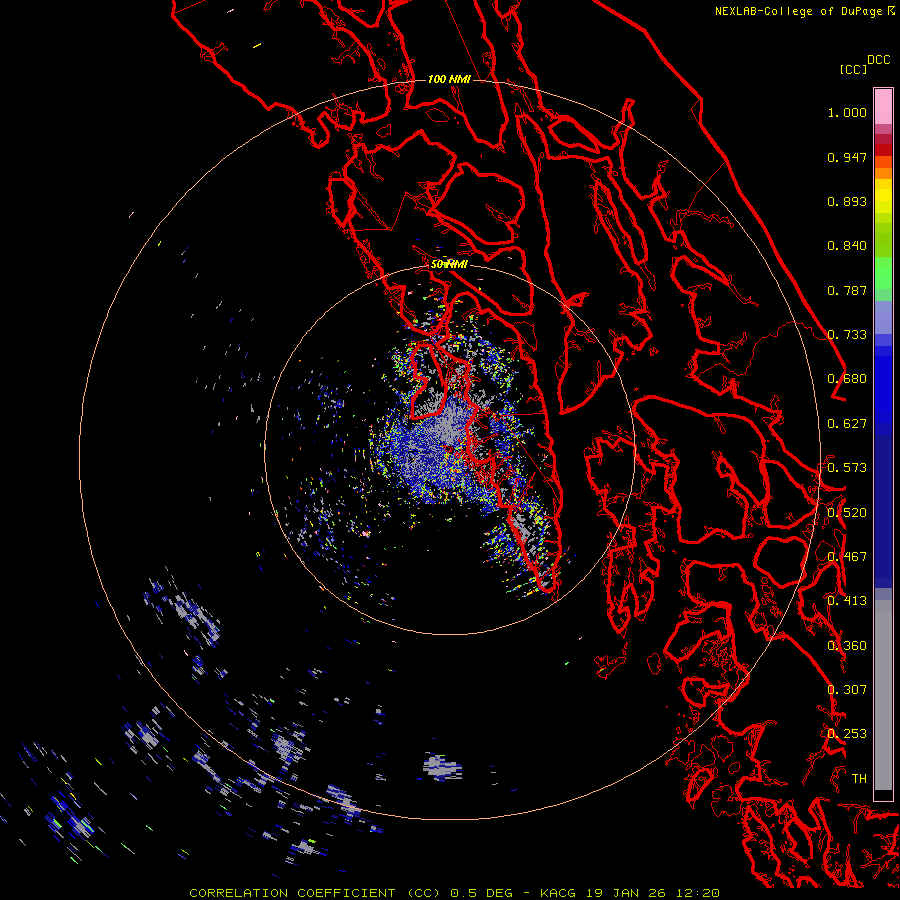This screenshot has height=900, width=900.
Task: Click the 100 NMI range ring label
Action: coord(449,79)
